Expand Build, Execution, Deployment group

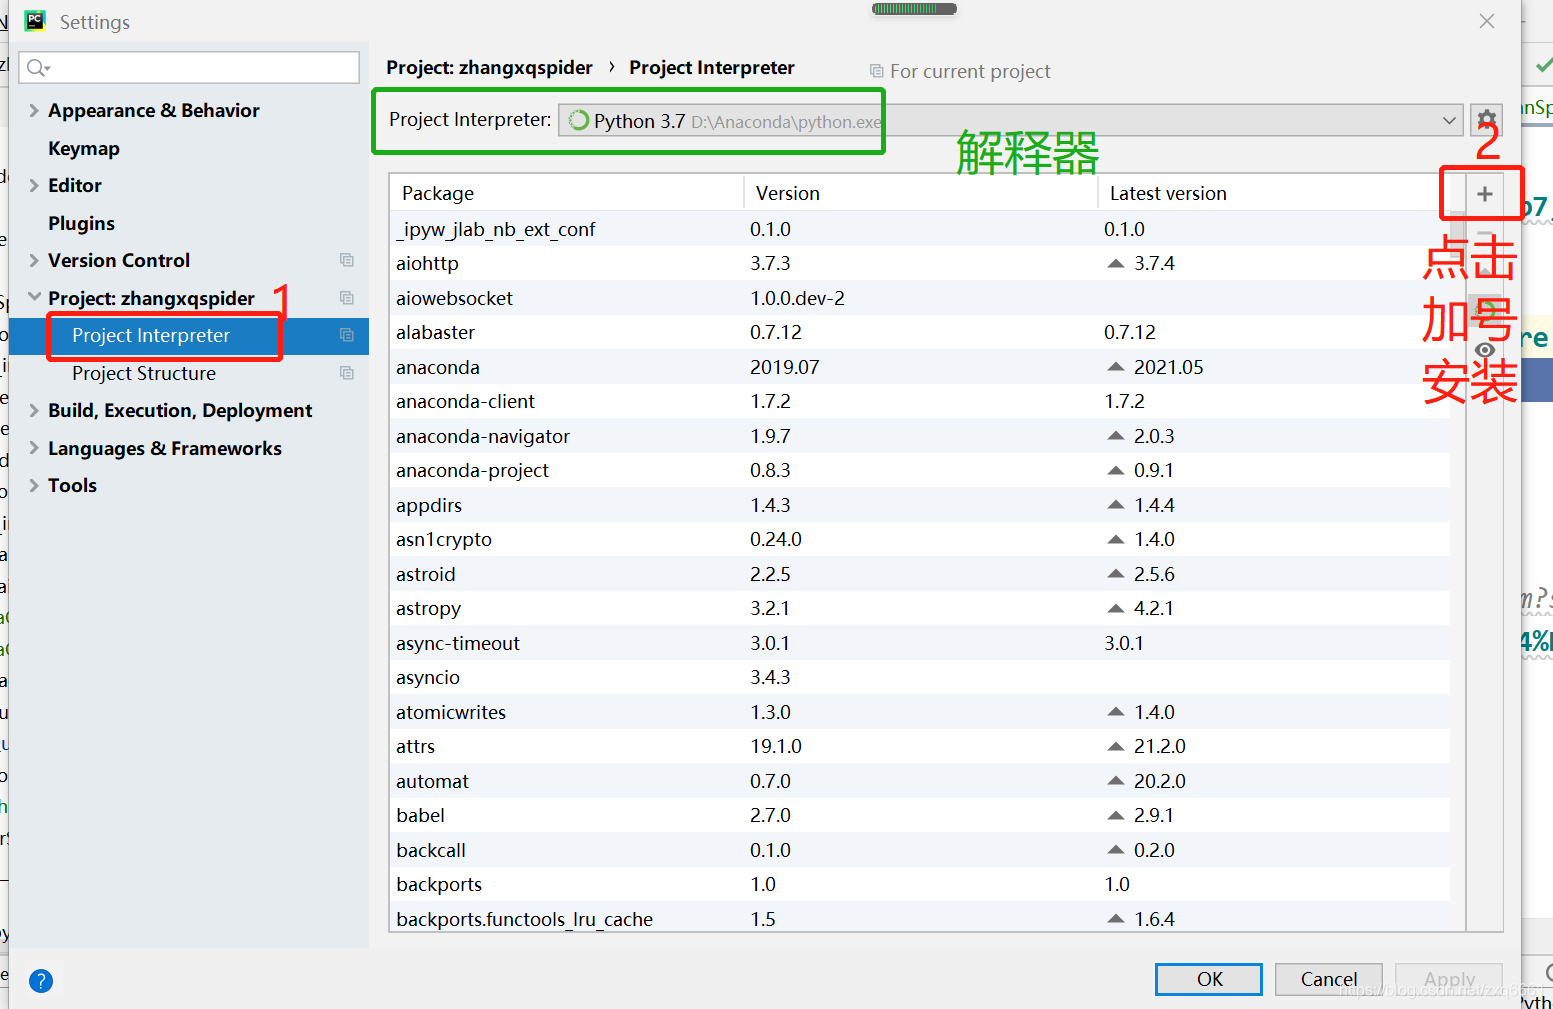(x=34, y=410)
